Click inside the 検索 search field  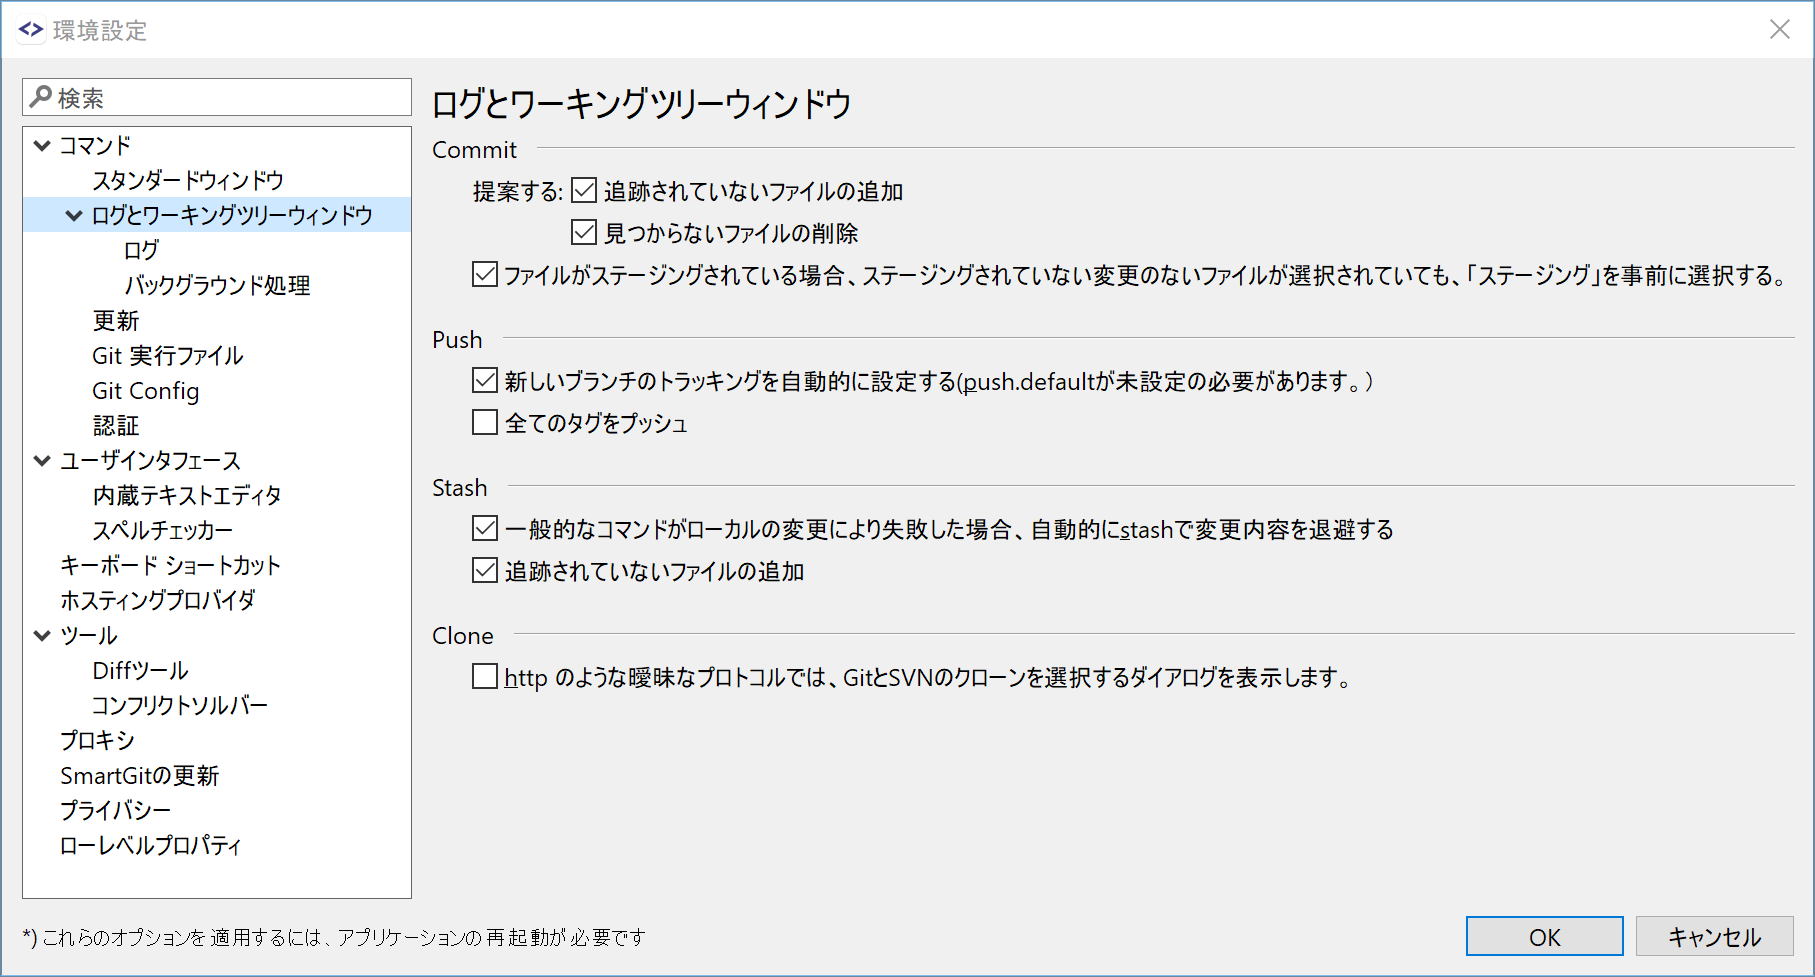(x=200, y=96)
